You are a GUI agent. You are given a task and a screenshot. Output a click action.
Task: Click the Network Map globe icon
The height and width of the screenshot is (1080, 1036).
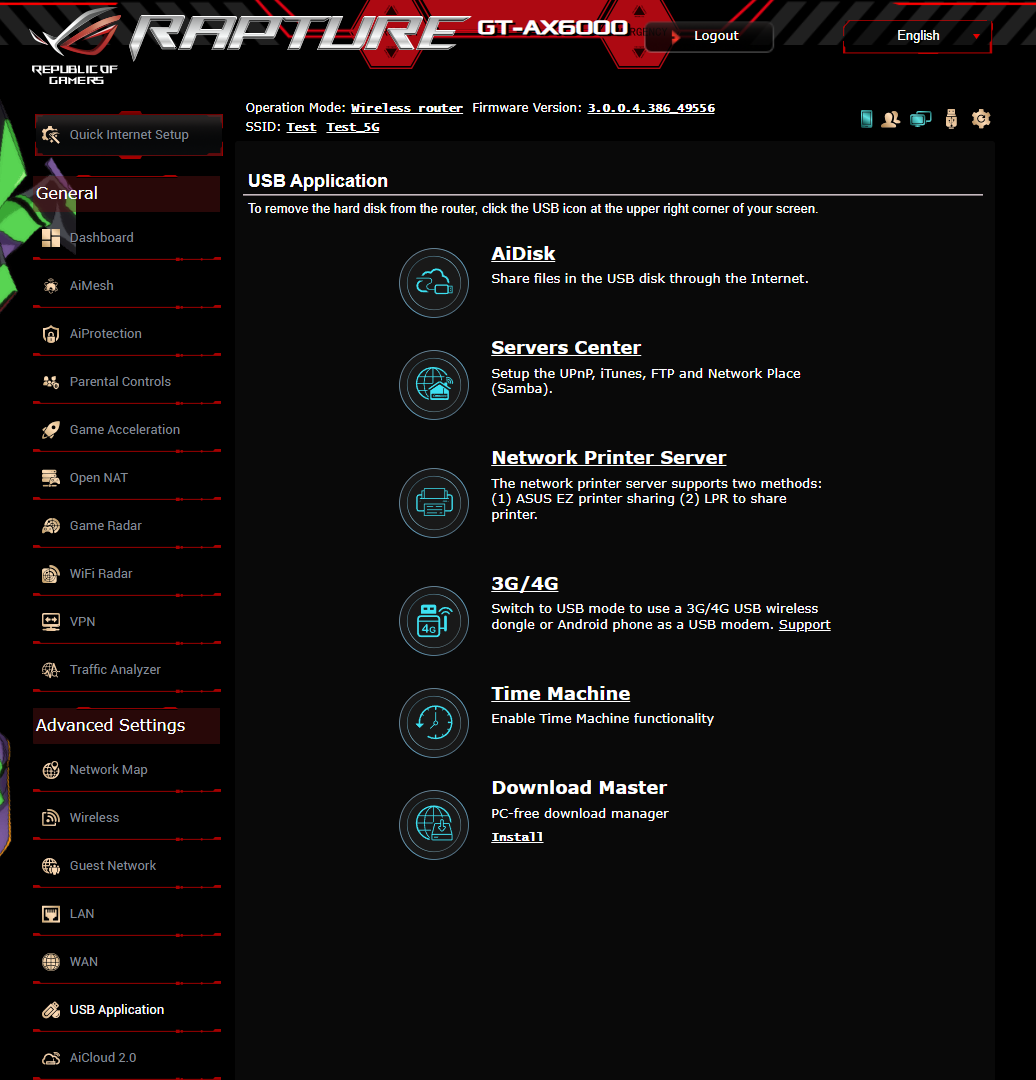[51, 770]
